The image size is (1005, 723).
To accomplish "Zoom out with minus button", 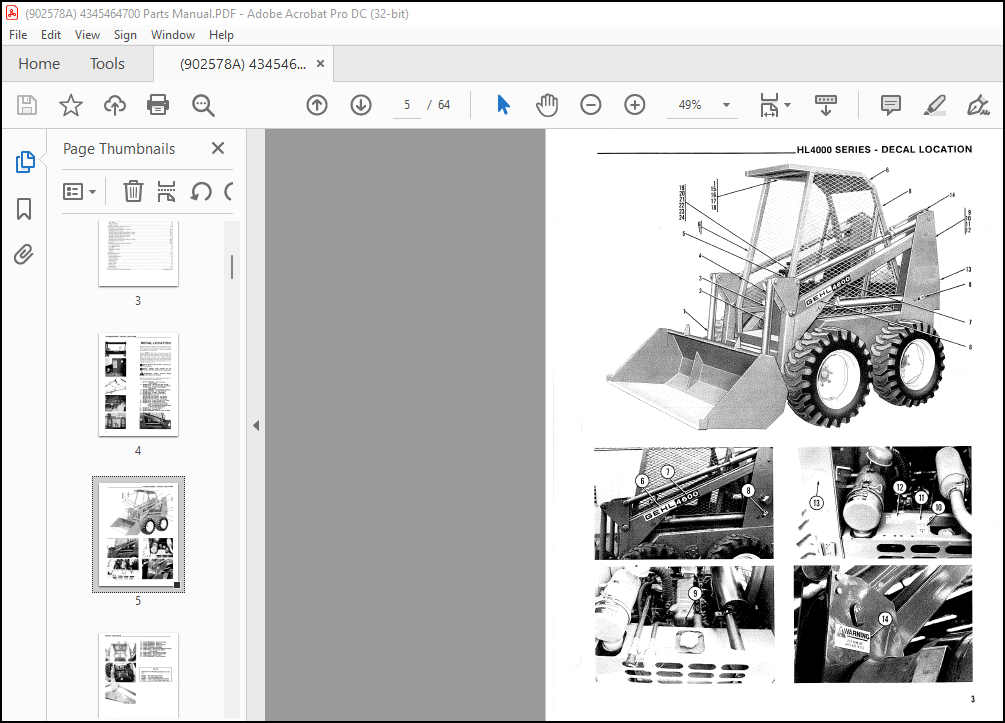I will coord(590,104).
